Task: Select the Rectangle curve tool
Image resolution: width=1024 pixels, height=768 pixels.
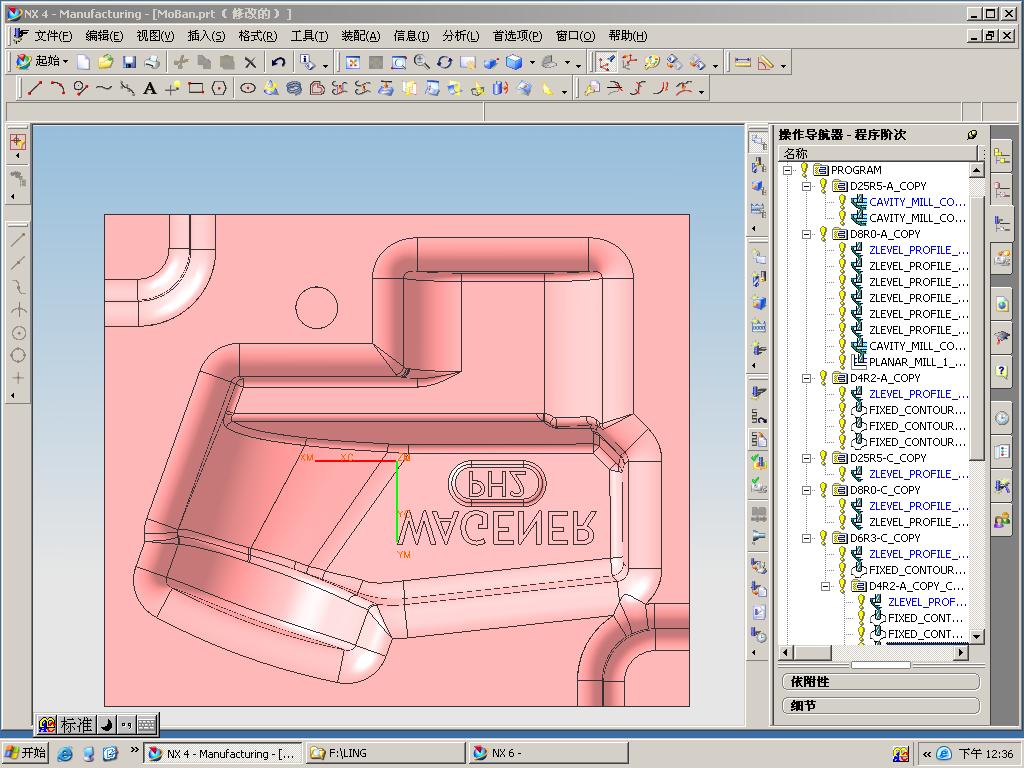Action: pyautogui.click(x=196, y=88)
